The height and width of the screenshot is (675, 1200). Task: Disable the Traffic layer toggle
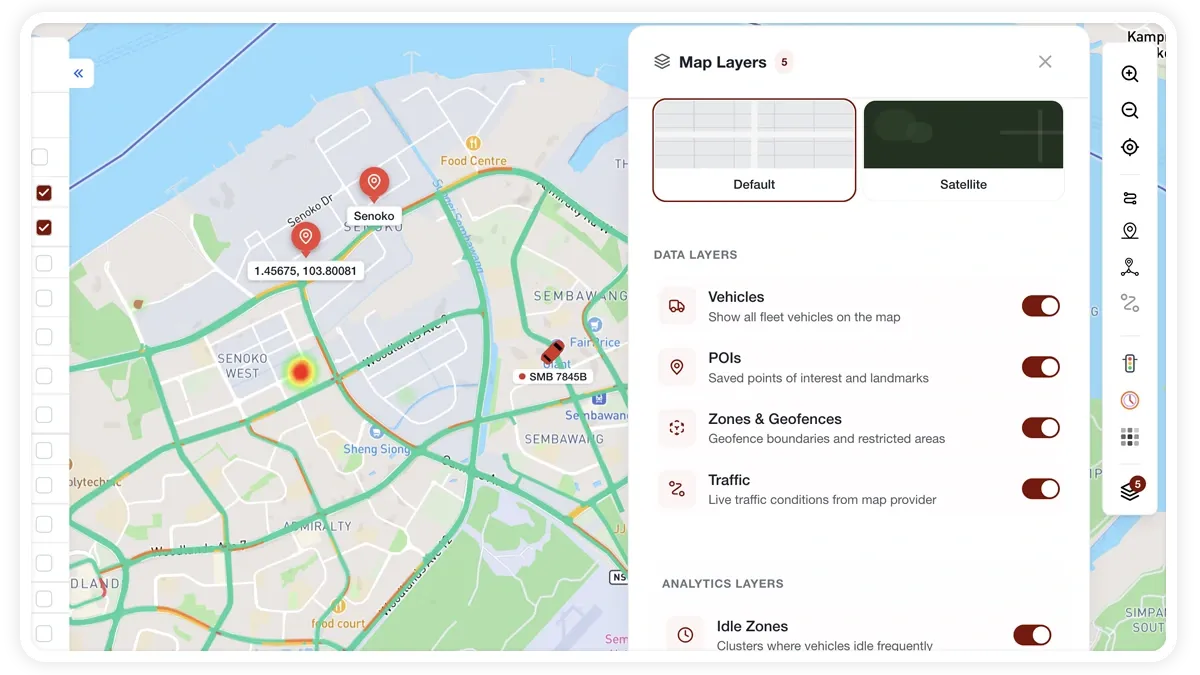(x=1040, y=489)
